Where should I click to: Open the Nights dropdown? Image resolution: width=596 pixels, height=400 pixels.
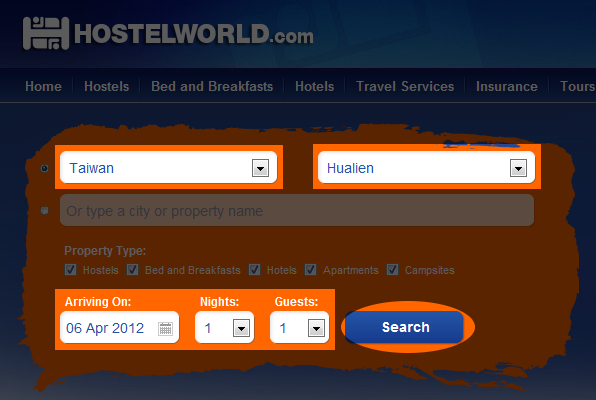(x=224, y=327)
